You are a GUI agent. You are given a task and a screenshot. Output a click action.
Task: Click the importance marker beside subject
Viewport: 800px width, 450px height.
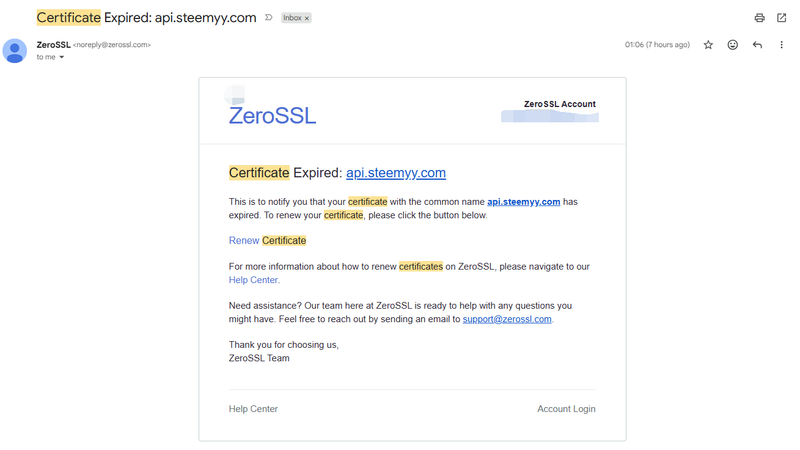[268, 18]
